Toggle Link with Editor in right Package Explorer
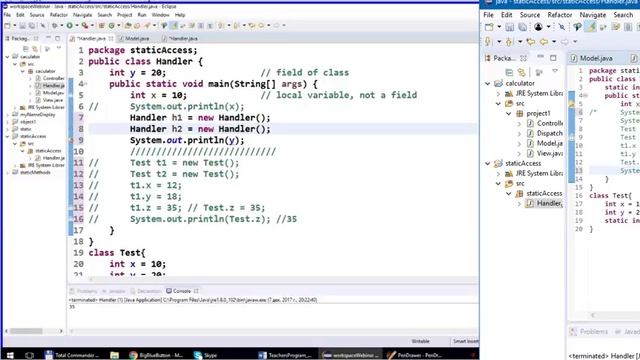Image resolution: width=640 pixels, height=360 pixels. point(522,72)
